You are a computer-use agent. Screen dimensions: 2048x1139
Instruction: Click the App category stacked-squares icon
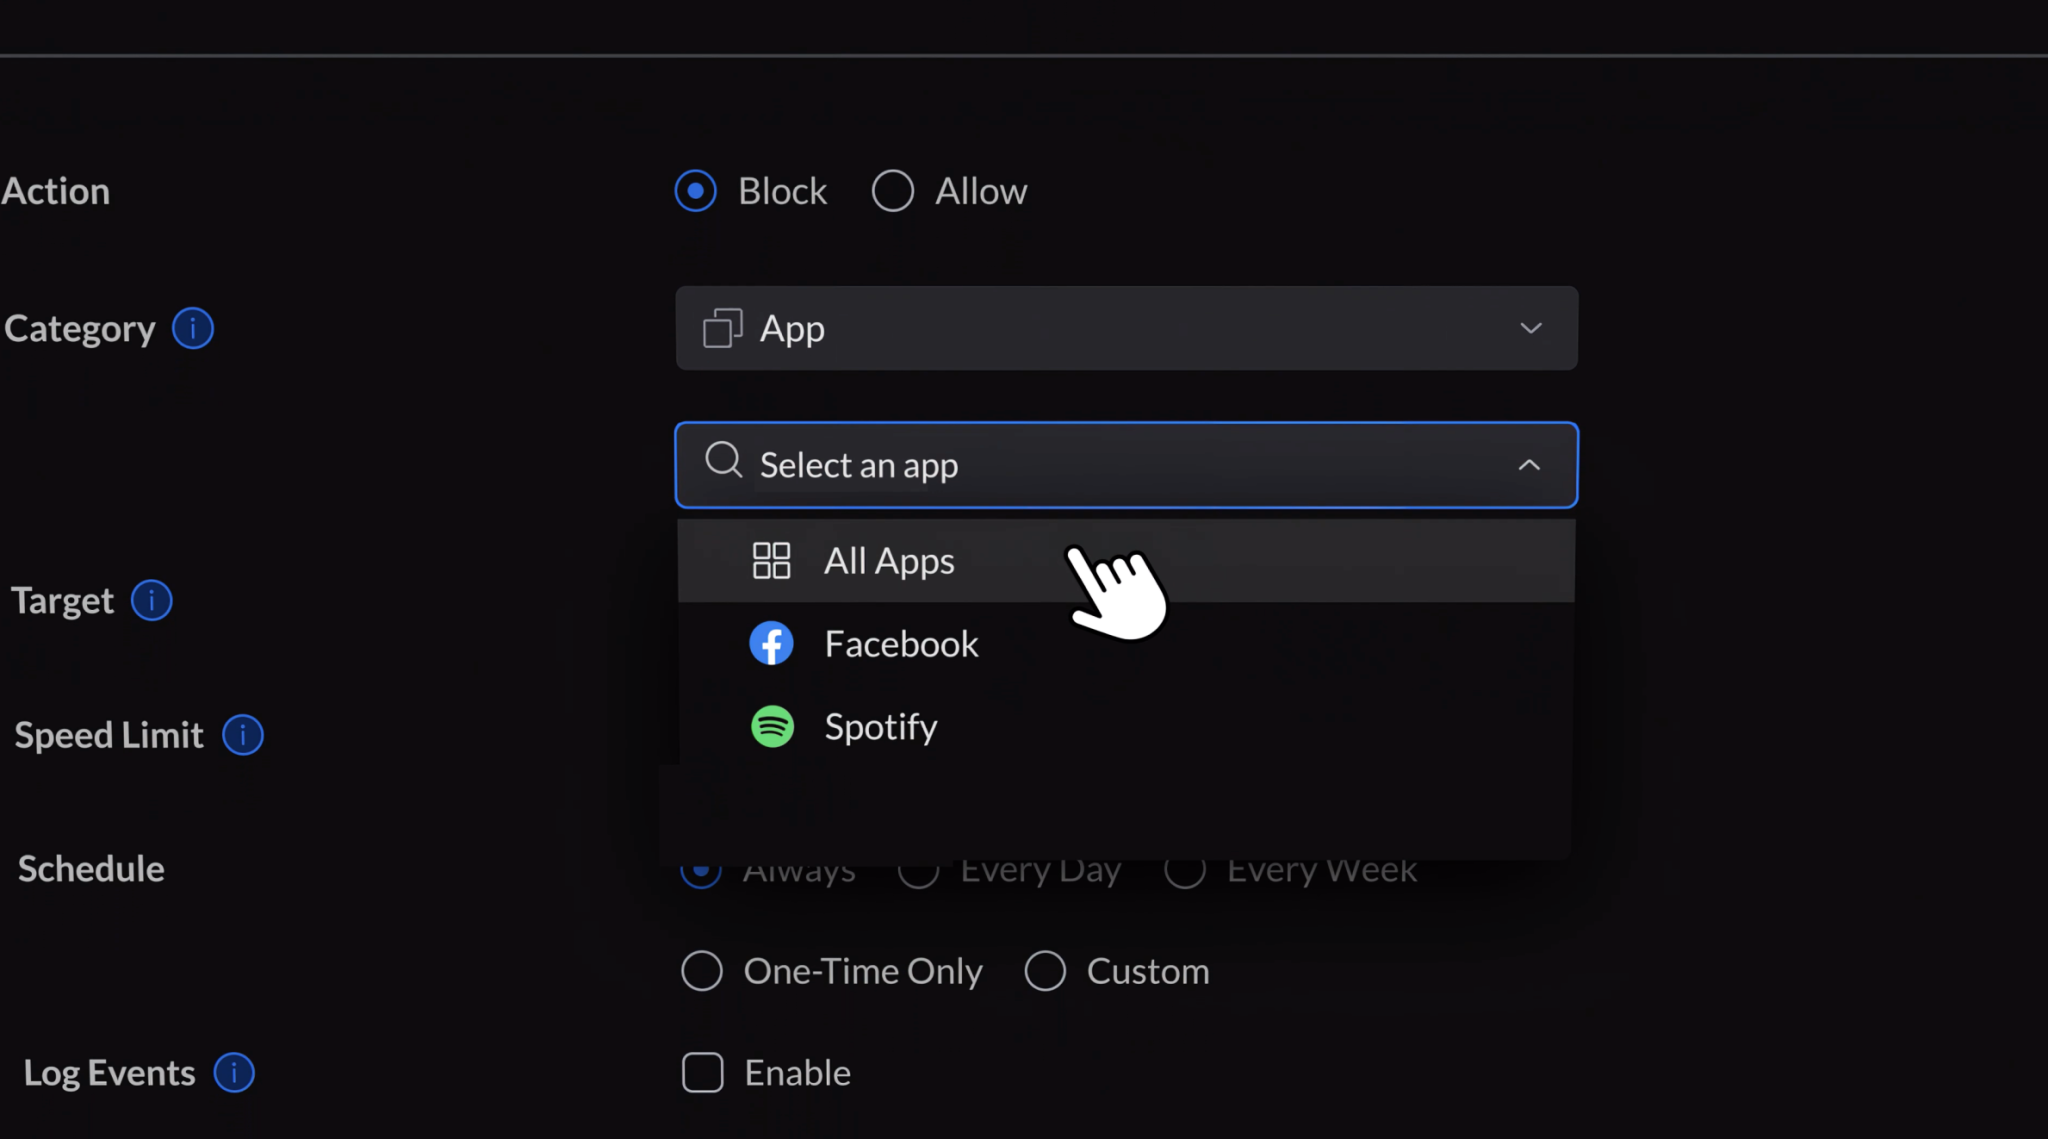click(723, 328)
